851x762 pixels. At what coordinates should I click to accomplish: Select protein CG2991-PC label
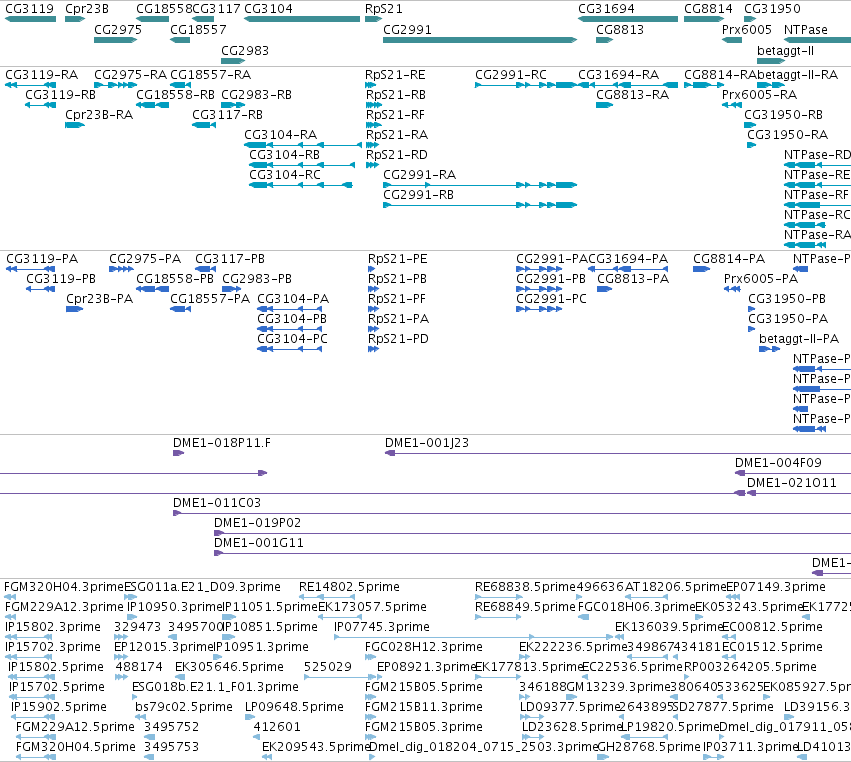pyautogui.click(x=551, y=299)
